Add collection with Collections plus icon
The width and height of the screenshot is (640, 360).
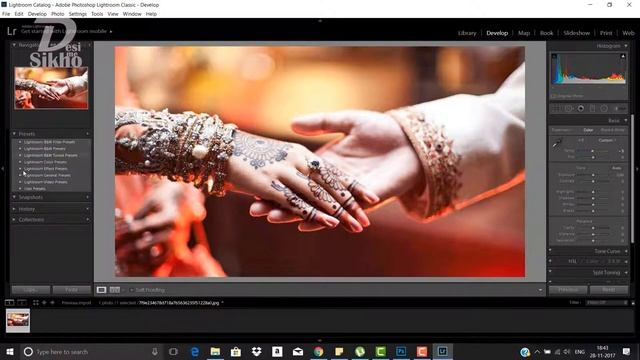(x=88, y=220)
